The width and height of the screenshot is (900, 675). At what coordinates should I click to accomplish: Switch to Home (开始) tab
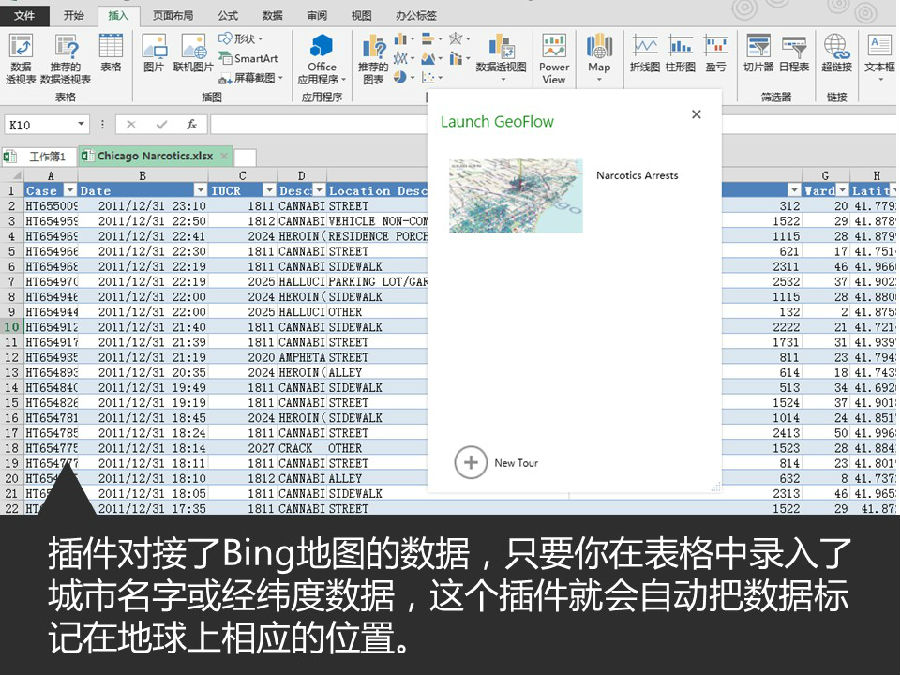coord(73,15)
